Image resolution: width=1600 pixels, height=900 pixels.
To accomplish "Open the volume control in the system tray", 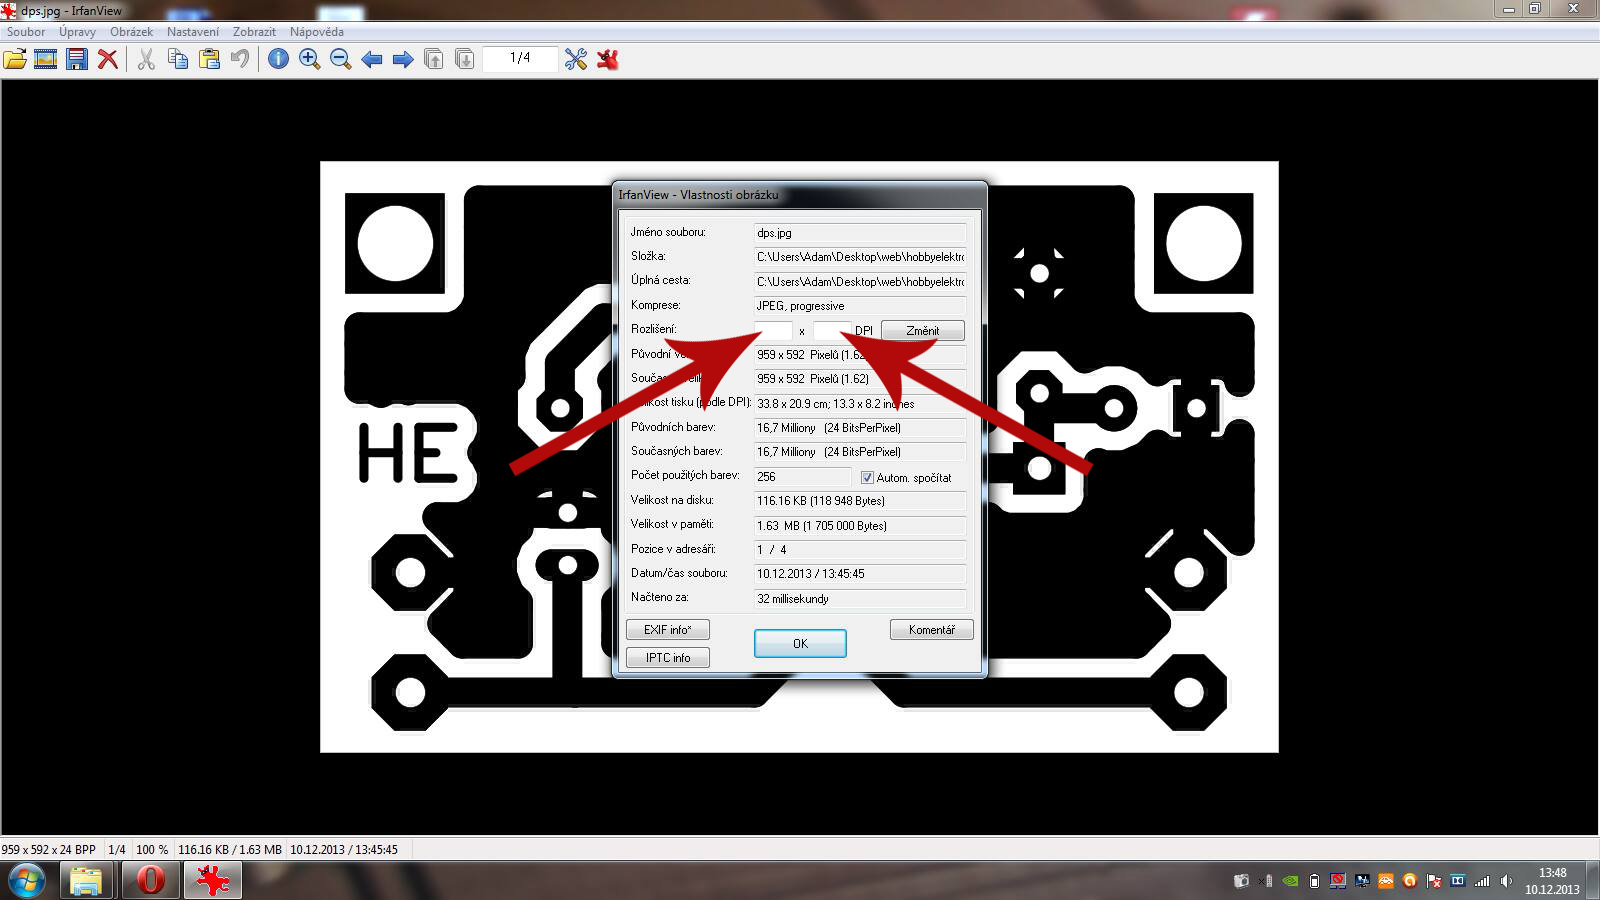I will point(1506,881).
